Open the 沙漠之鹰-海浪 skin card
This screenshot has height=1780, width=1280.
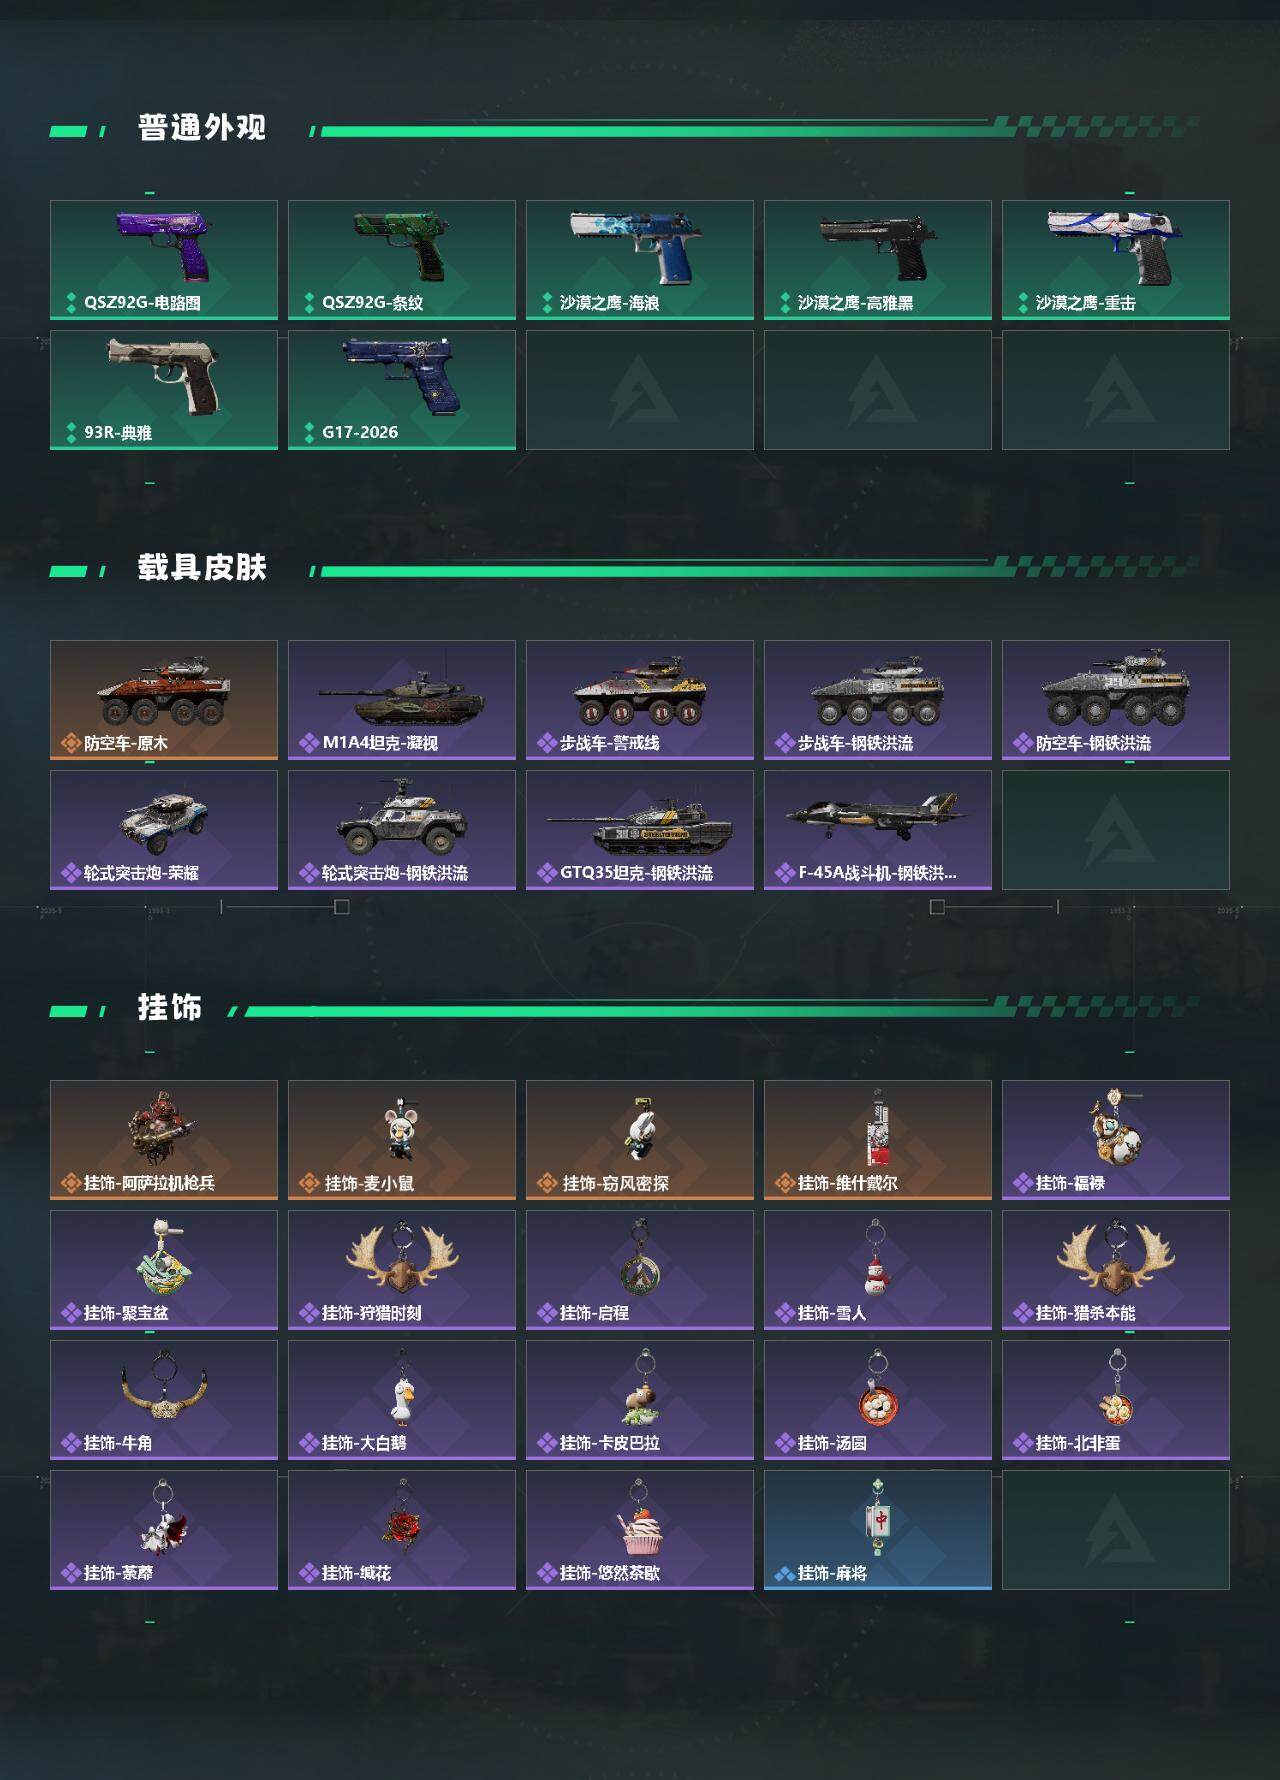[640, 260]
